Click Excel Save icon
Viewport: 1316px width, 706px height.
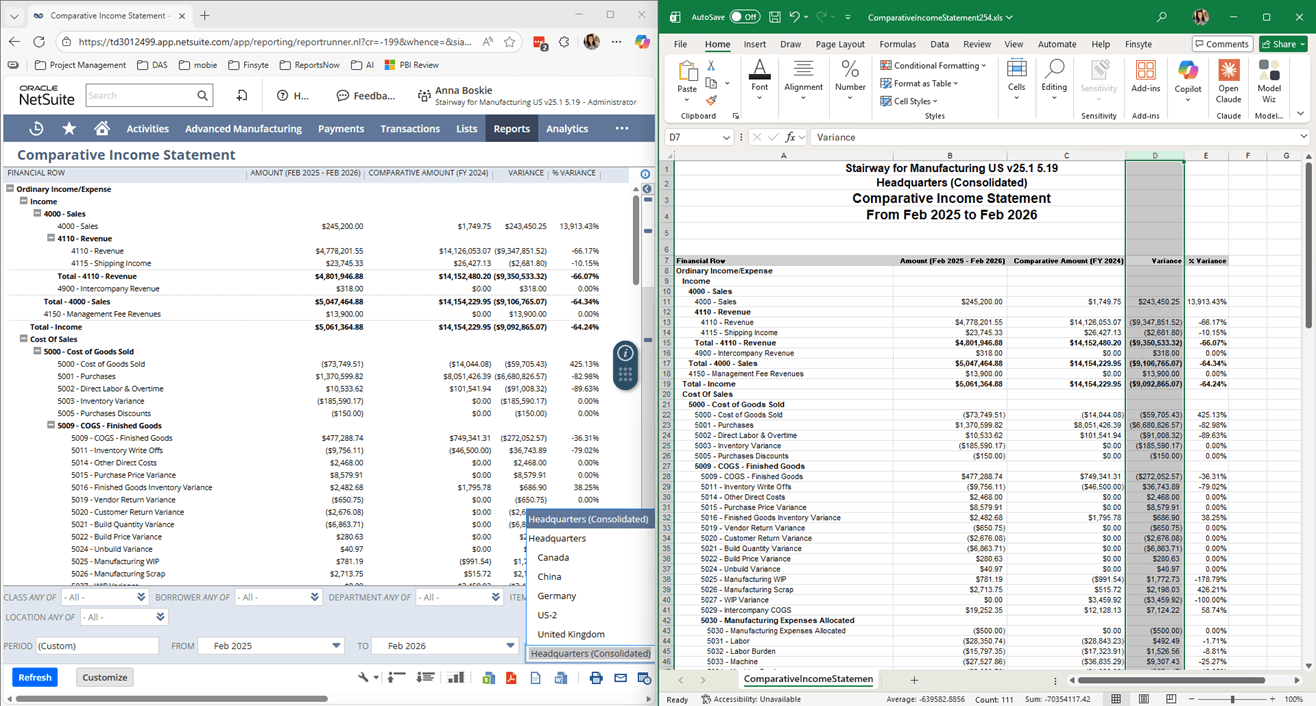pyautogui.click(x=773, y=17)
